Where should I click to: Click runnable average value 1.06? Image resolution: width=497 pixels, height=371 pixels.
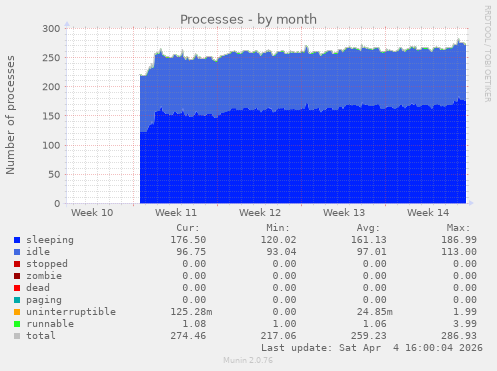pyautogui.click(x=375, y=324)
